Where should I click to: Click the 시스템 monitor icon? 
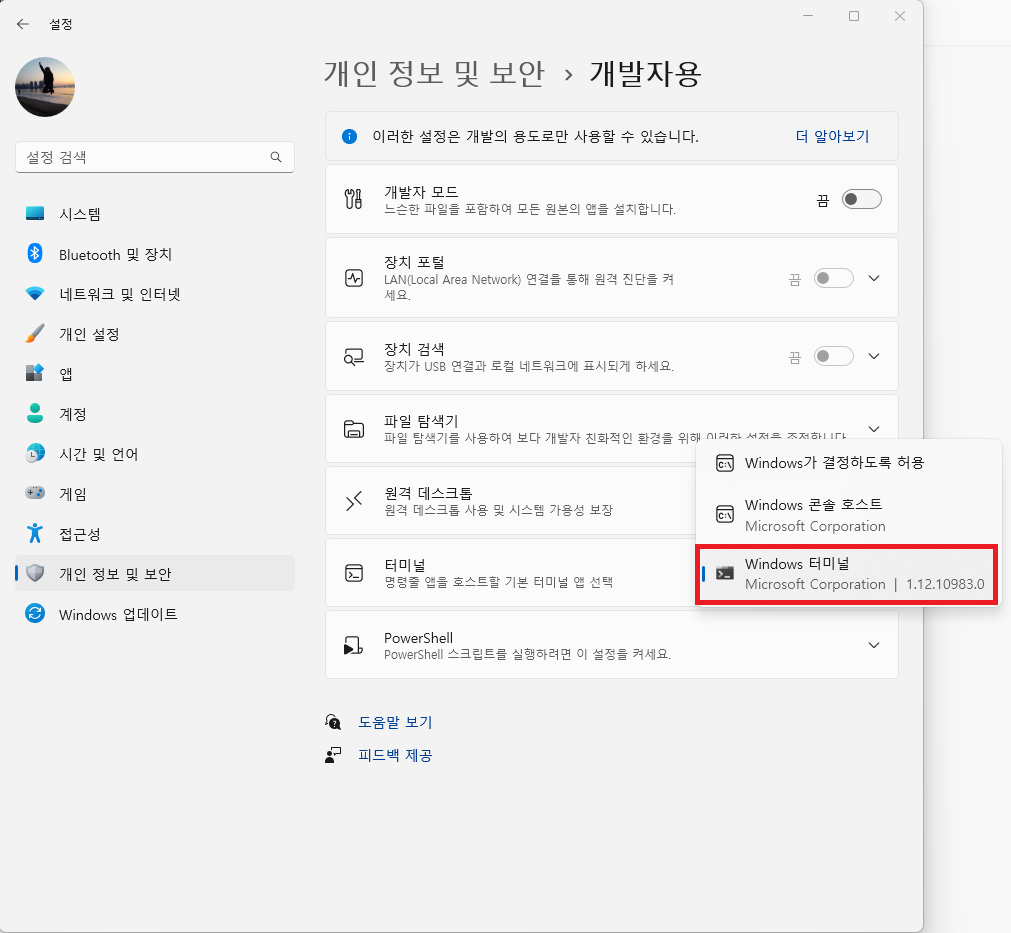(x=35, y=213)
